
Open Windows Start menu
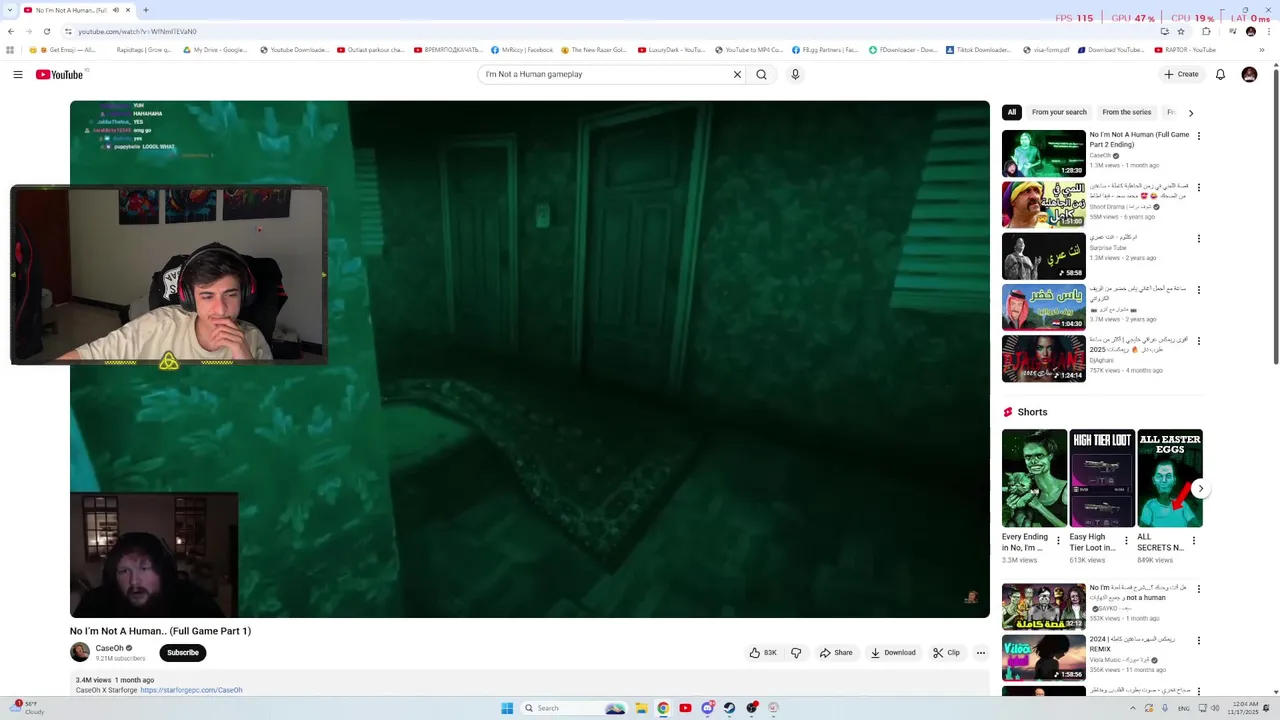[507, 708]
